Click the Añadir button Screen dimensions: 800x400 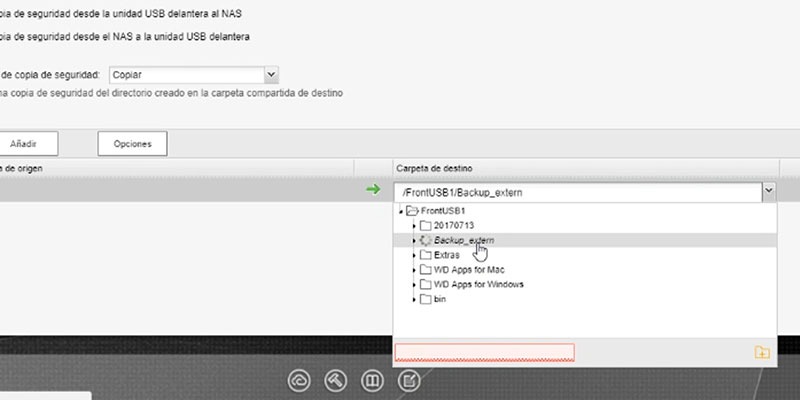click(x=24, y=144)
